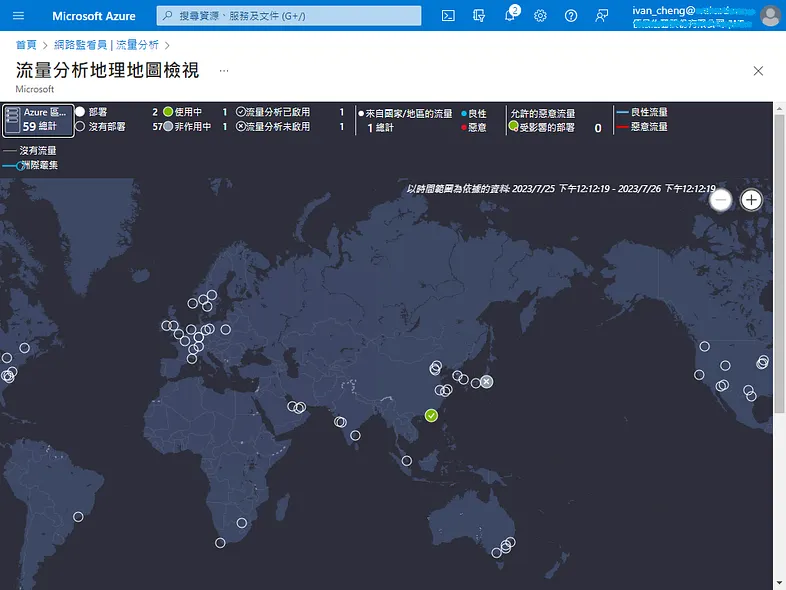Click the user account avatar
786x590 pixels.
(x=770, y=16)
